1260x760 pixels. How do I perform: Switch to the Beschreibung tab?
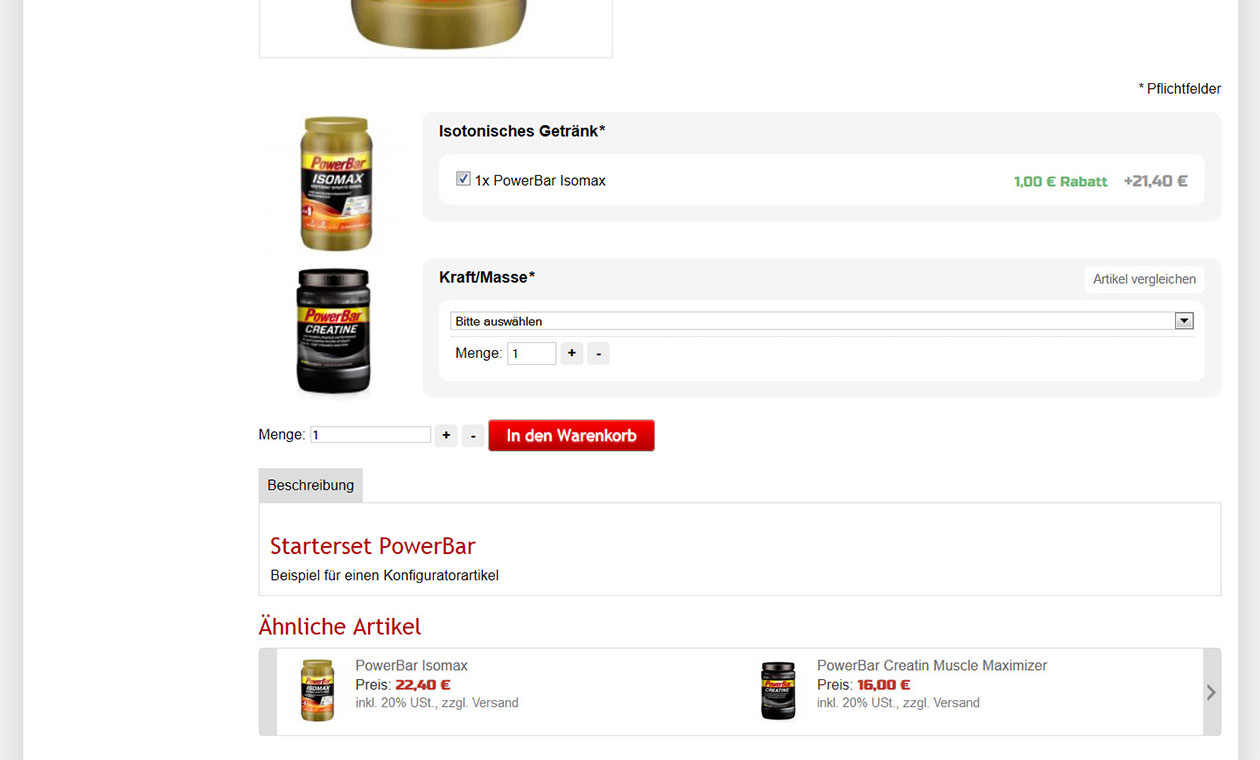[x=311, y=485]
